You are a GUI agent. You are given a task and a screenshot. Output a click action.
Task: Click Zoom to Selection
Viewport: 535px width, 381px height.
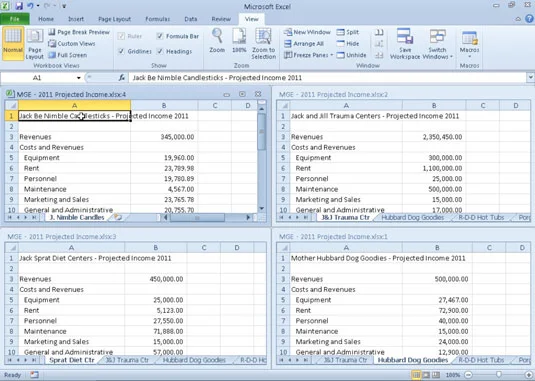[263, 44]
